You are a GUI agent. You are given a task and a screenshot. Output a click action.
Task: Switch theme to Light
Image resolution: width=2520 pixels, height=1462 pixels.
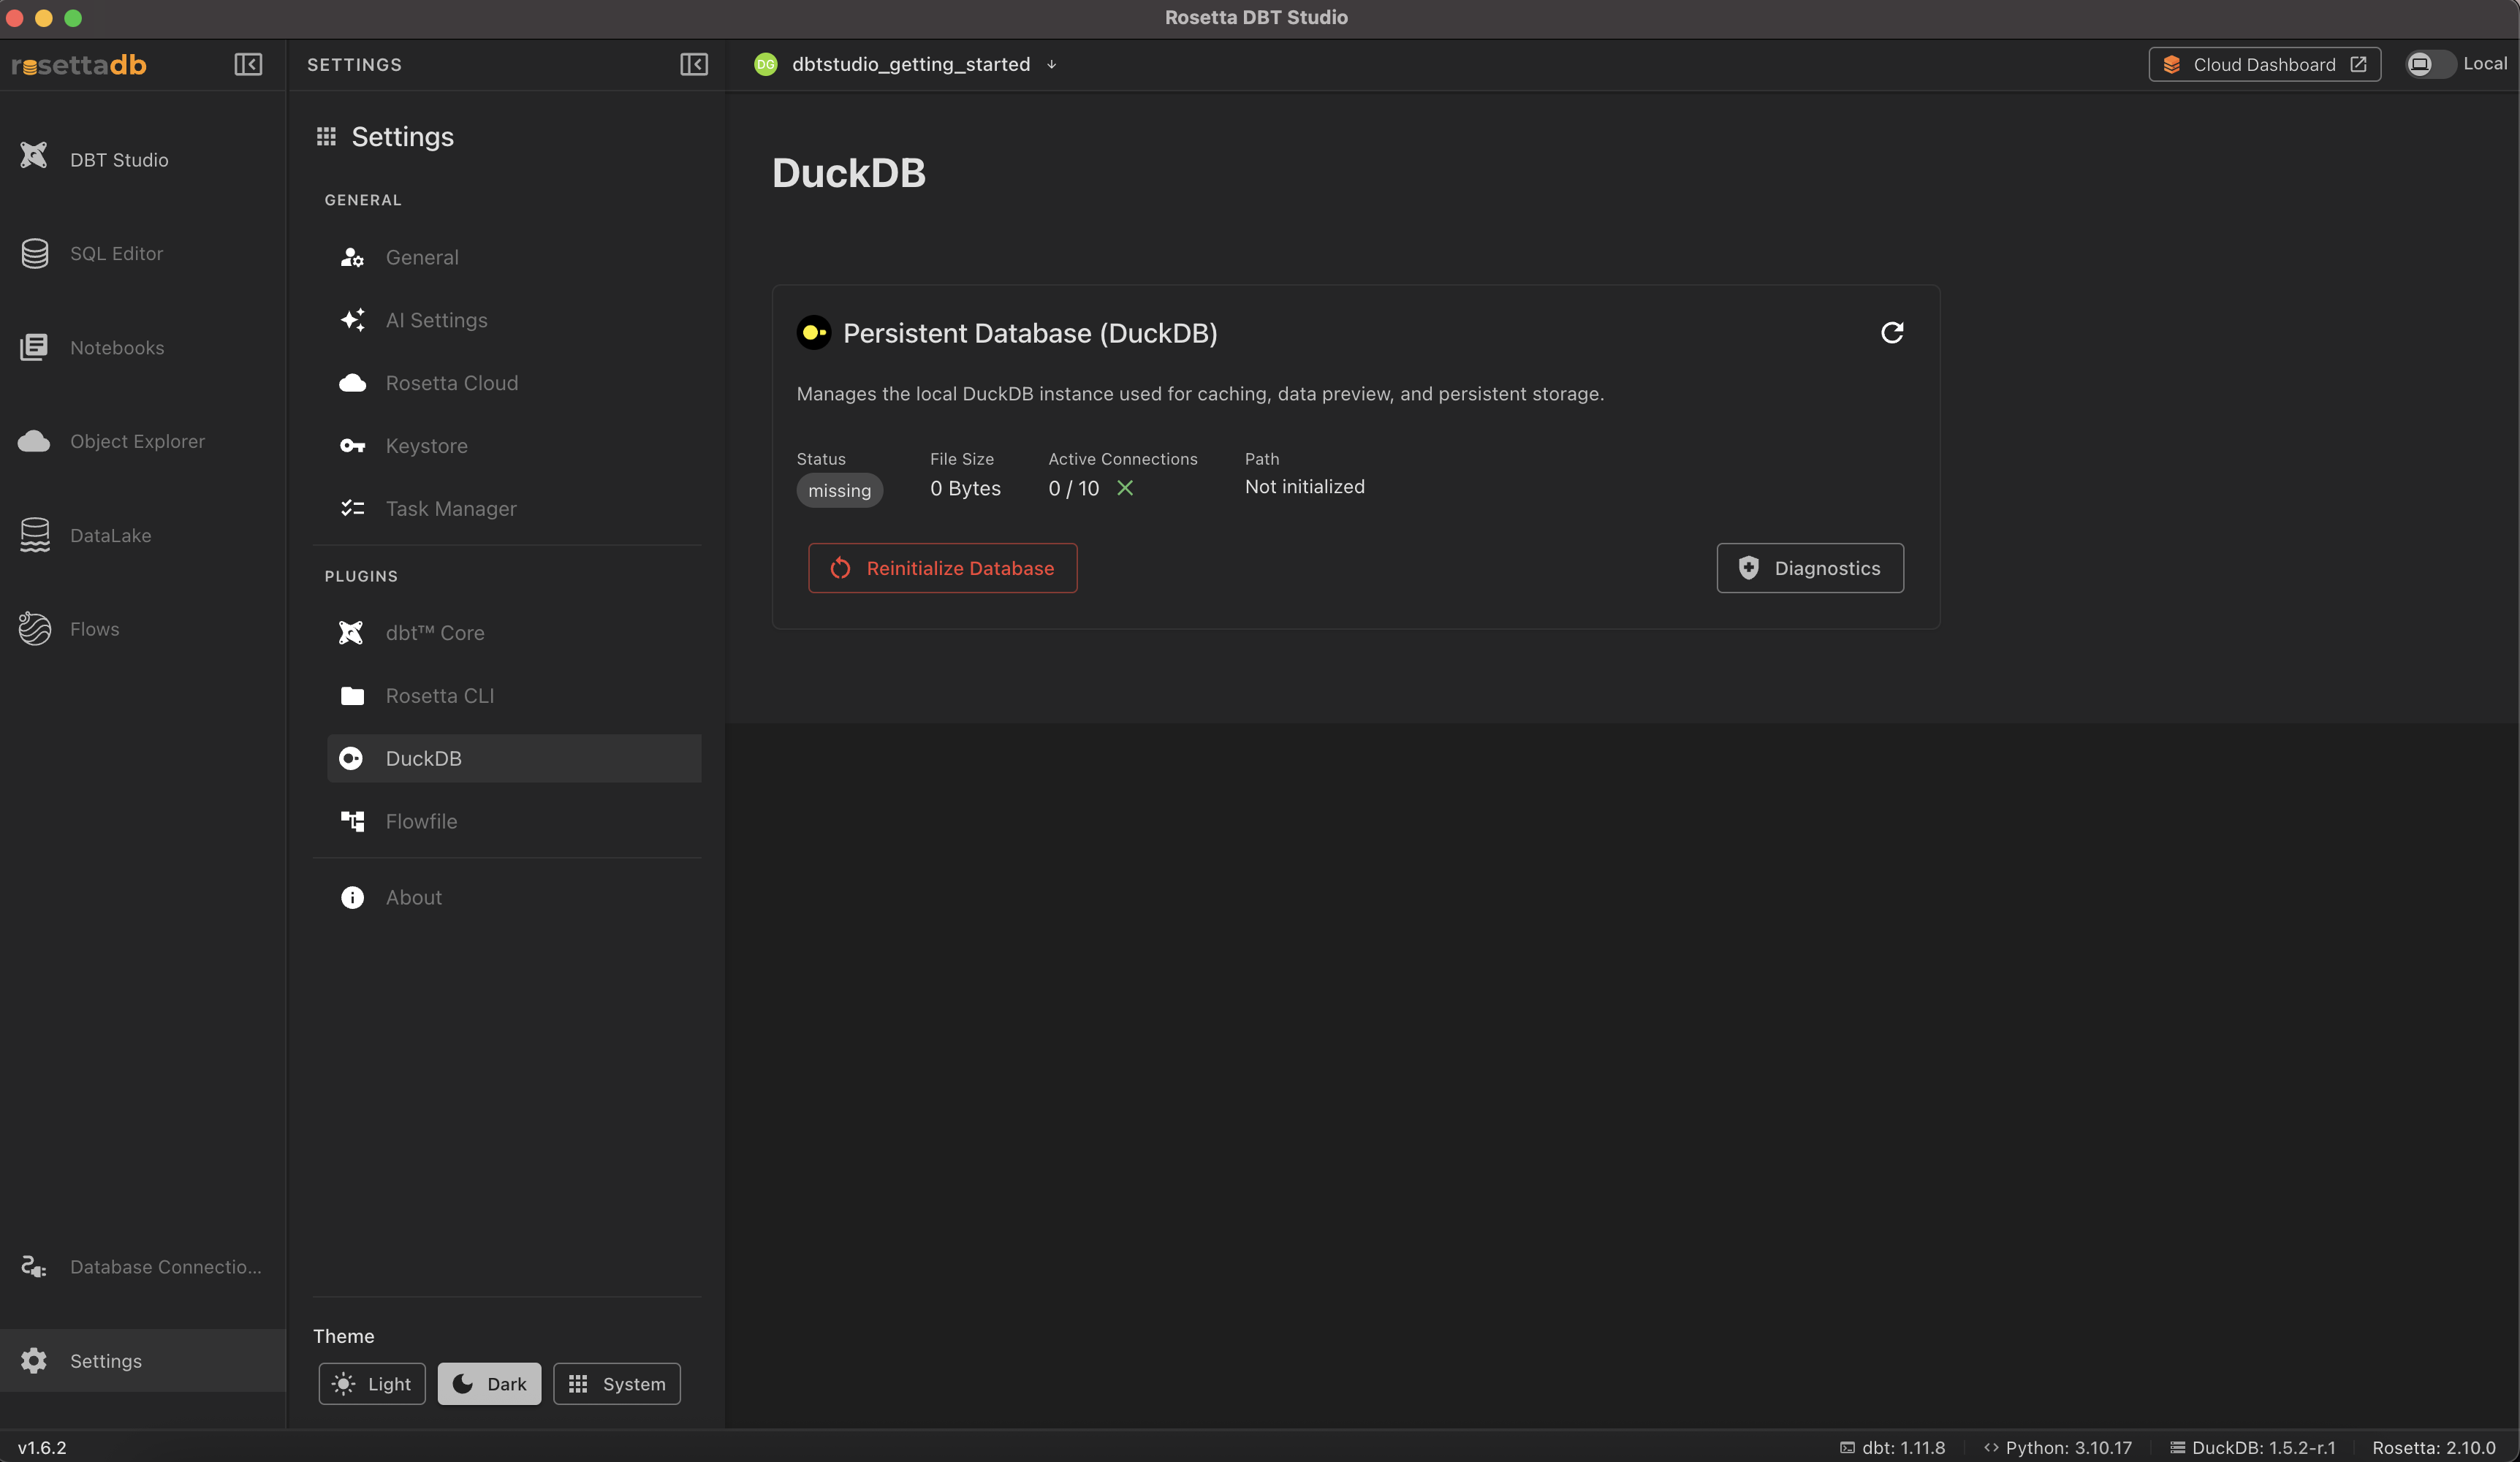click(372, 1383)
